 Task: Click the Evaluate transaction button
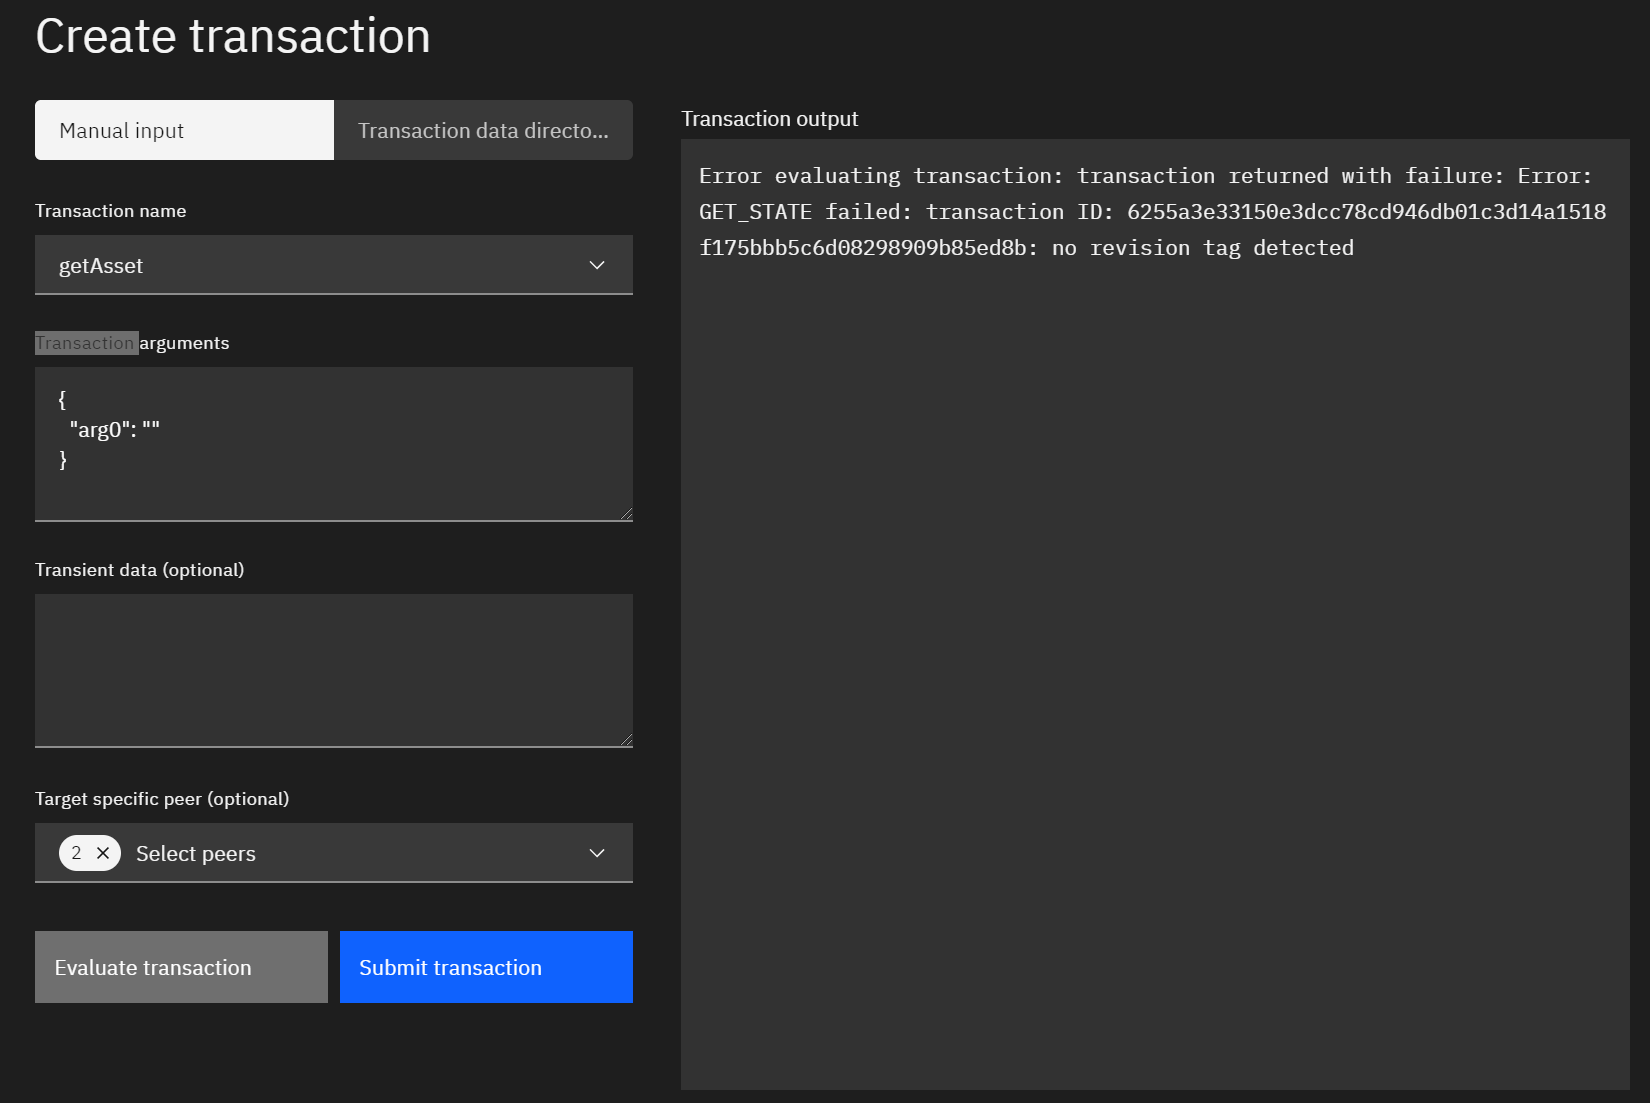pos(181,967)
